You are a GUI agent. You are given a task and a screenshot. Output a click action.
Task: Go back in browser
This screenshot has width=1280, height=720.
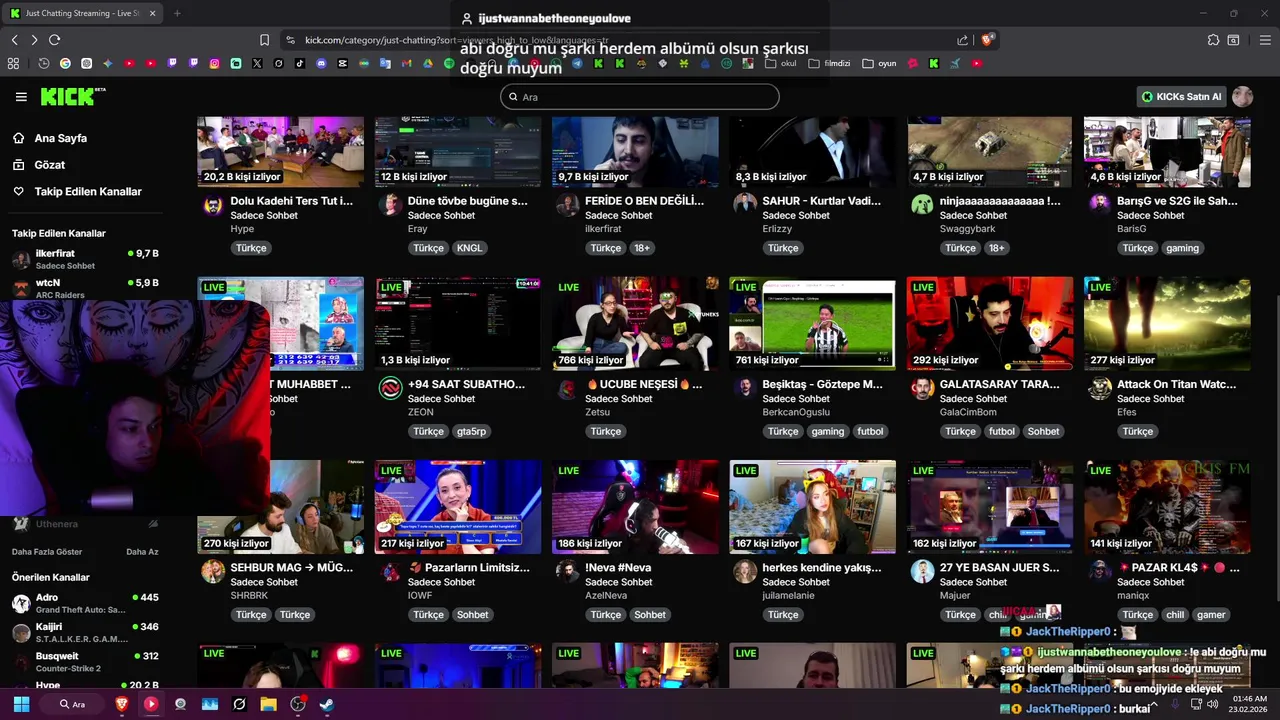(14, 40)
